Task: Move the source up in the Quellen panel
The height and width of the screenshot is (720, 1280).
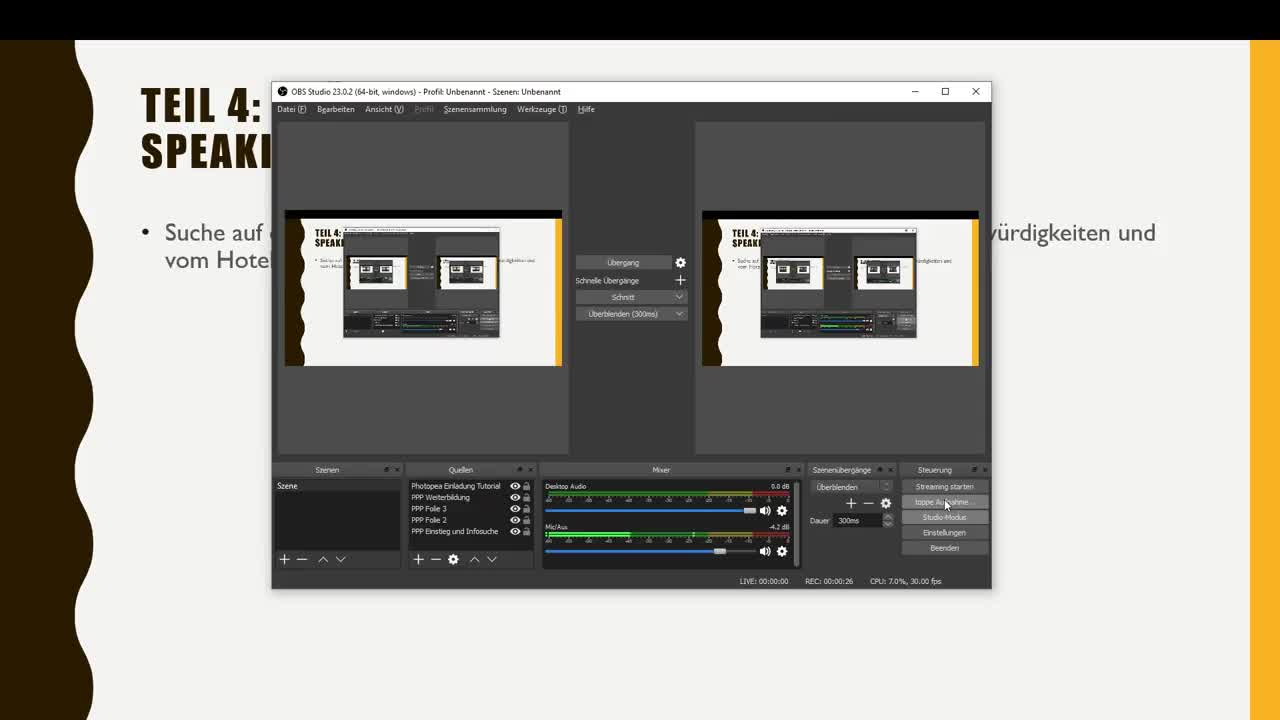Action: tap(474, 559)
